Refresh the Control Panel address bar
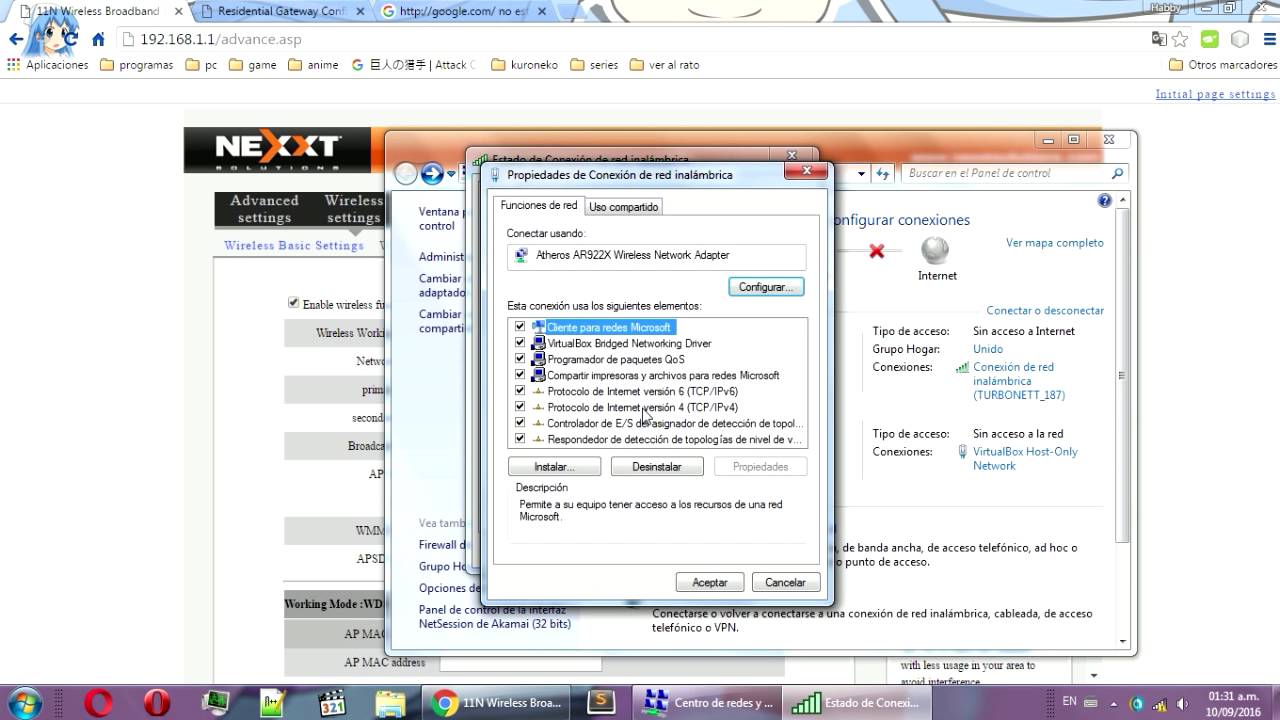The image size is (1280, 720). click(883, 173)
